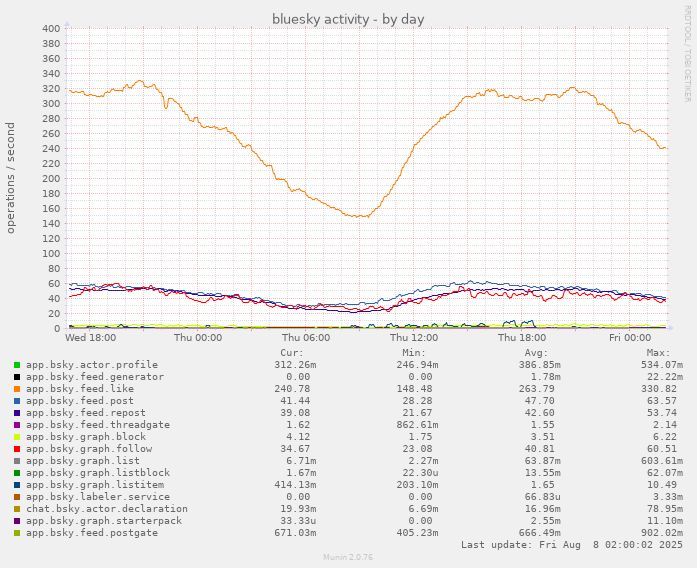Click the green app.bsky.actor.profile legend swatch

point(17,365)
